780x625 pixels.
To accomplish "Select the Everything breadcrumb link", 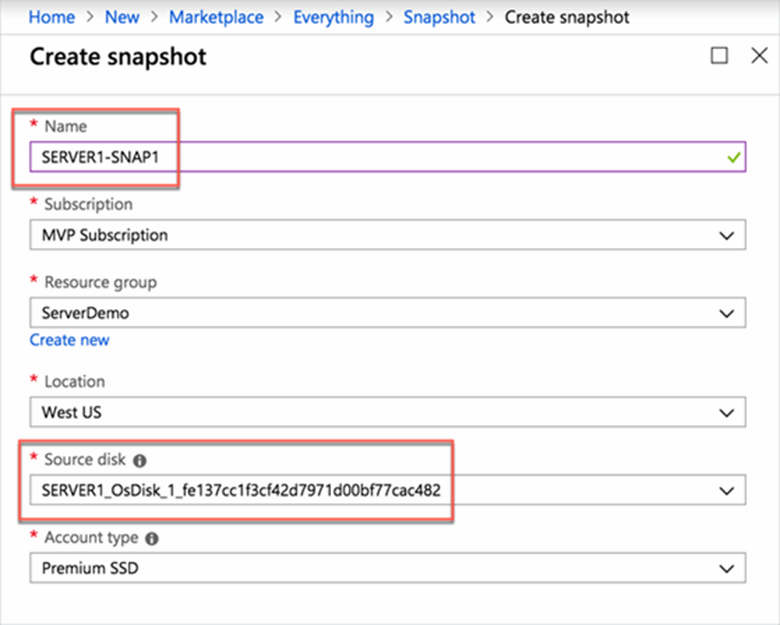I will [333, 17].
